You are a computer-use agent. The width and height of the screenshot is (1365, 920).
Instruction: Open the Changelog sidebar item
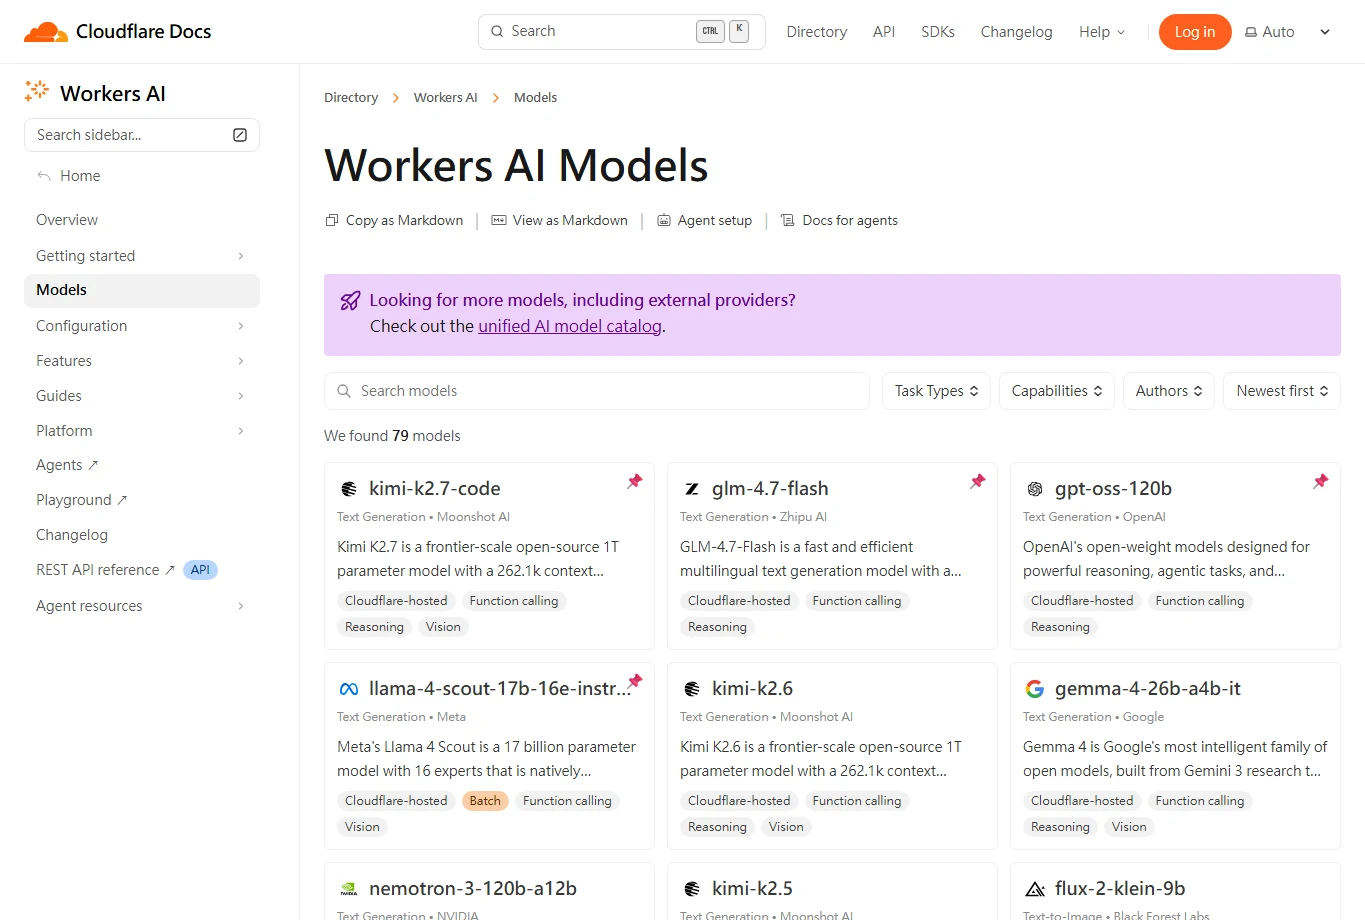coord(72,535)
